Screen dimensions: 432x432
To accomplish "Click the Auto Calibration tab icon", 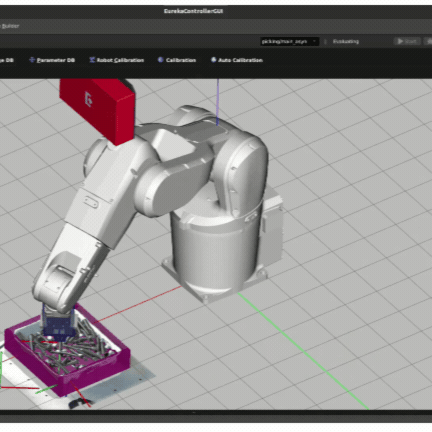I will (x=213, y=60).
